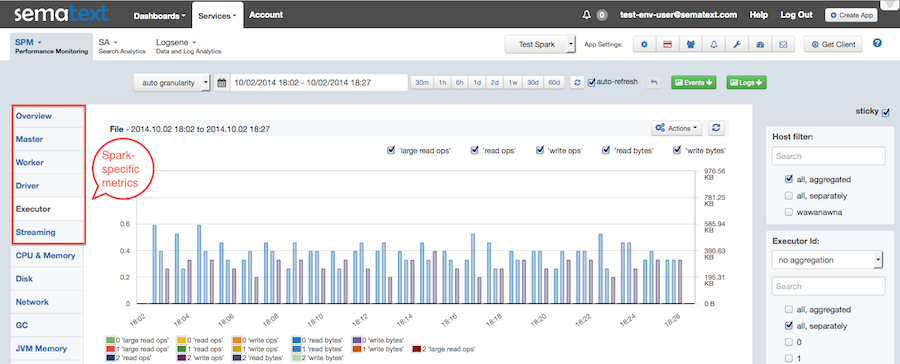The width and height of the screenshot is (900, 364).
Task: Set time range to 1w
Action: [513, 83]
